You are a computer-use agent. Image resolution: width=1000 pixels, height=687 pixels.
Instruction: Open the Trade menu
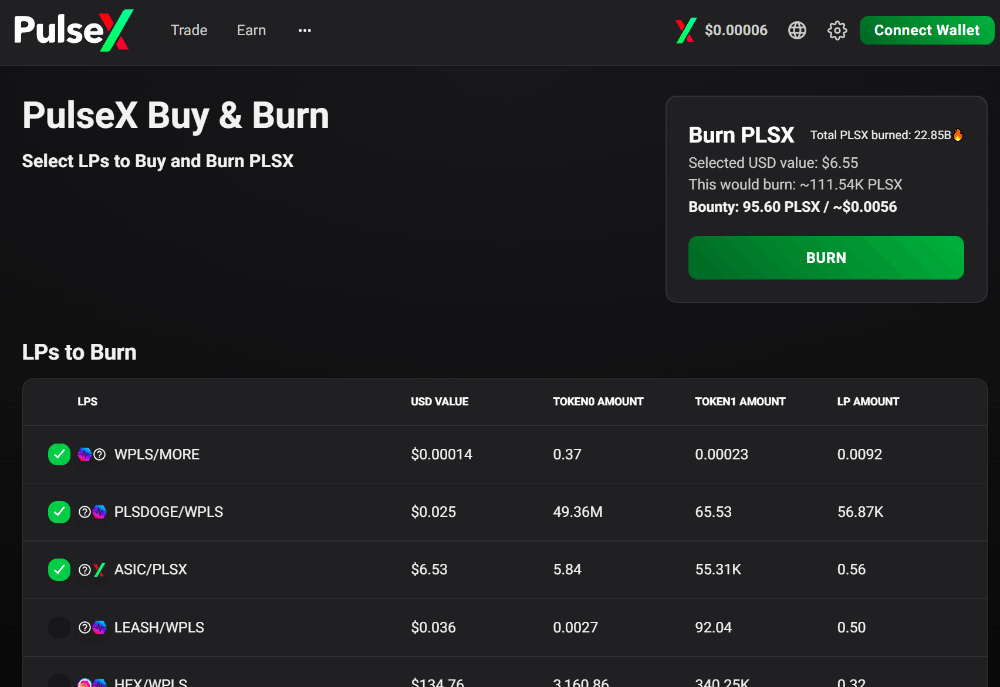click(x=189, y=30)
